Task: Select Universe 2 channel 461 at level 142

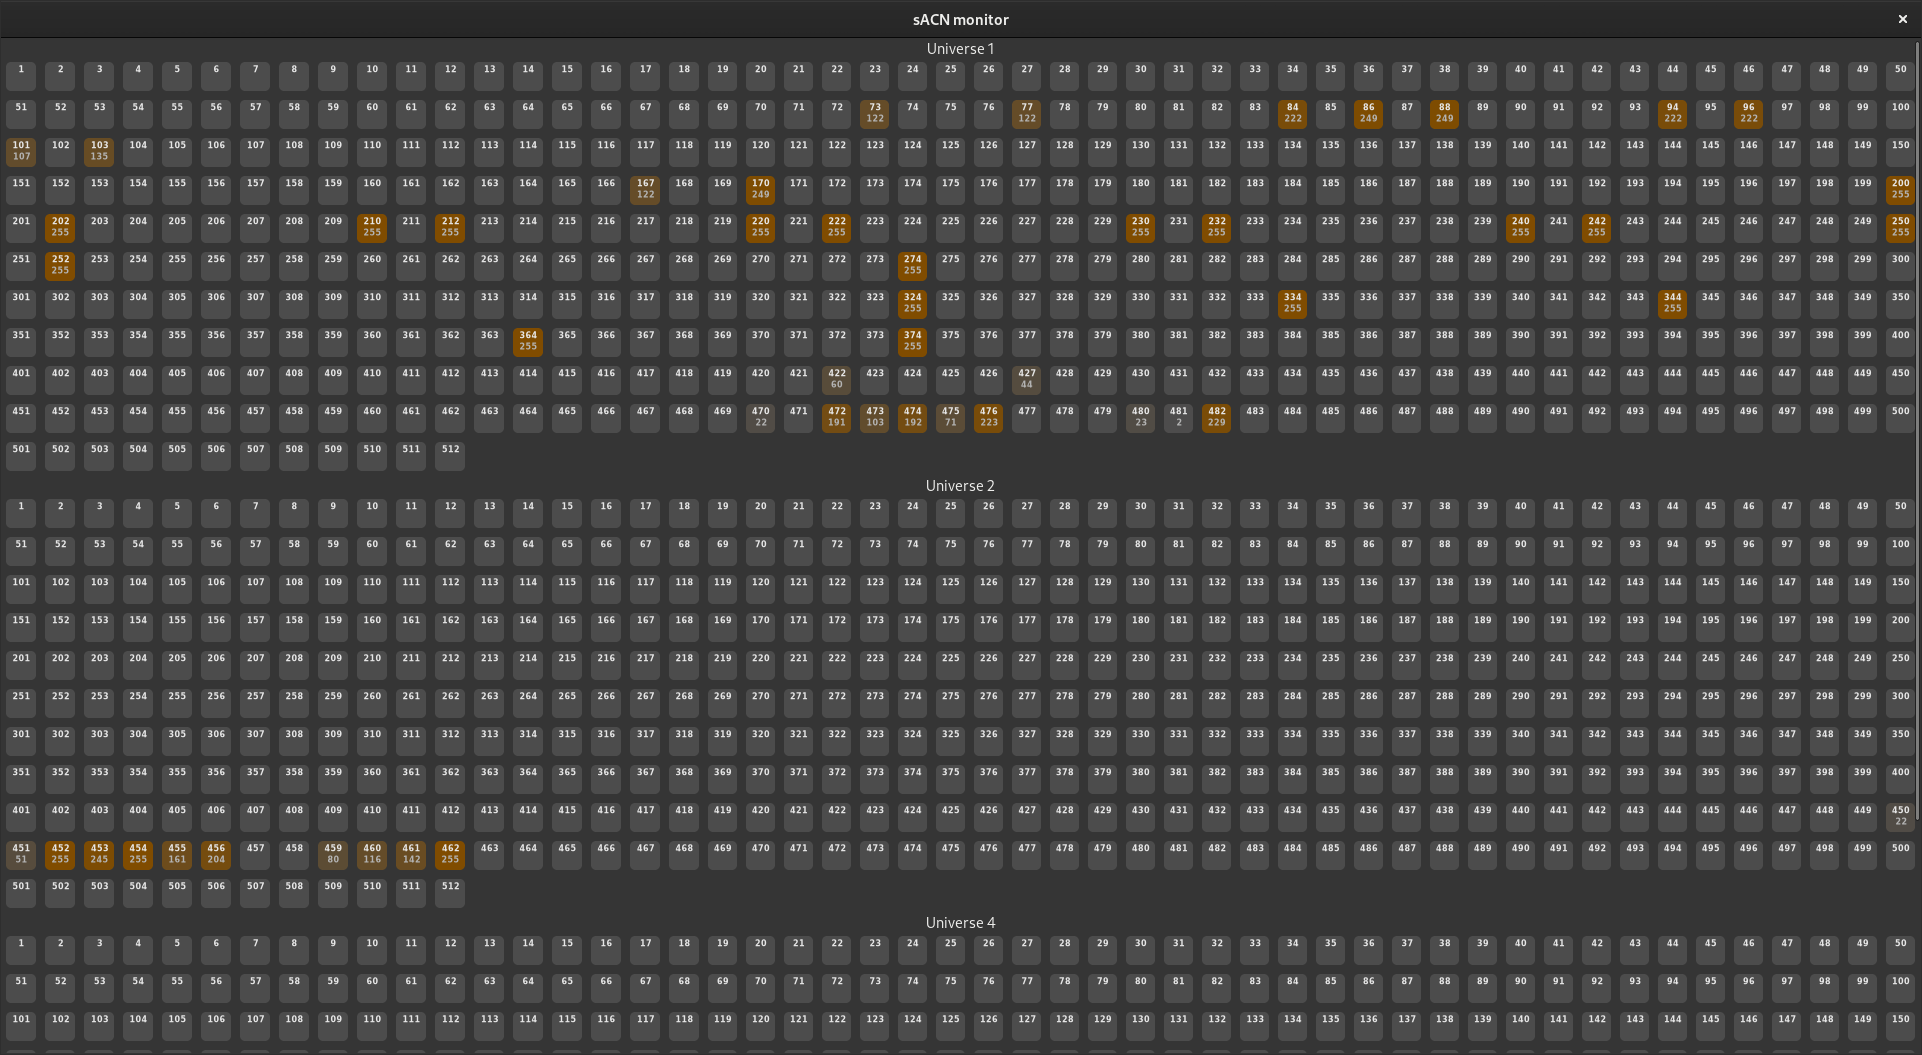Action: pyautogui.click(x=411, y=854)
